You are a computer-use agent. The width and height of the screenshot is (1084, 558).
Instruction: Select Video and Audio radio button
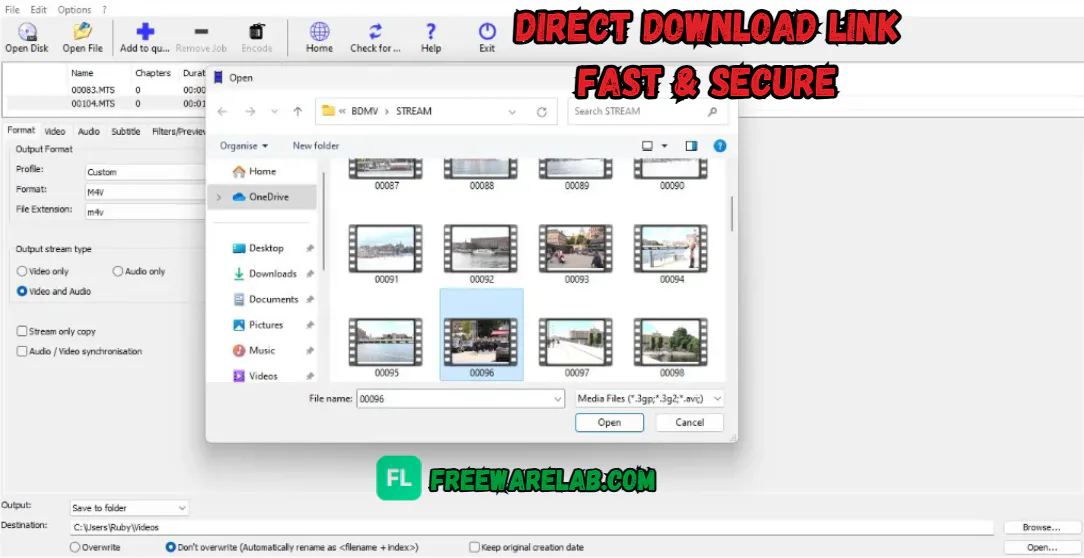click(22, 292)
